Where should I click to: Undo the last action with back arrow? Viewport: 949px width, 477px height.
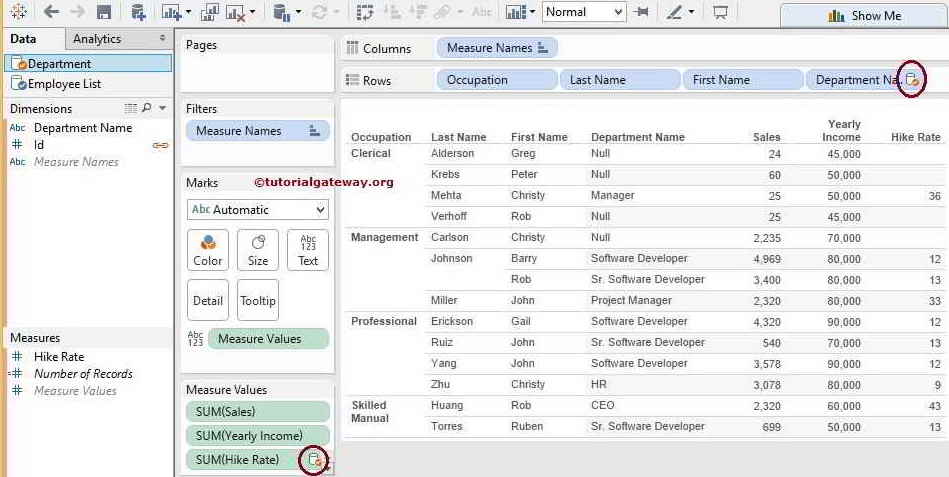coord(51,12)
